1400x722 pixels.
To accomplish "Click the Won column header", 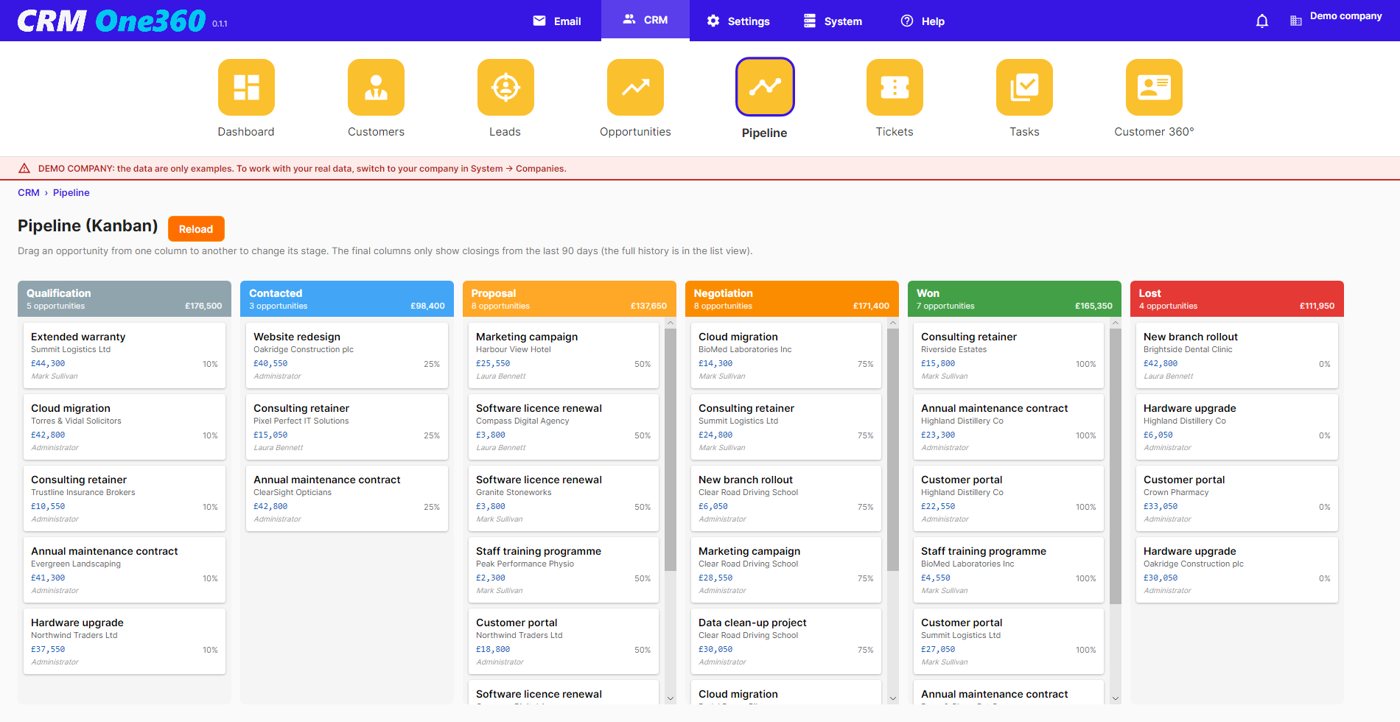I will click(x=1014, y=299).
